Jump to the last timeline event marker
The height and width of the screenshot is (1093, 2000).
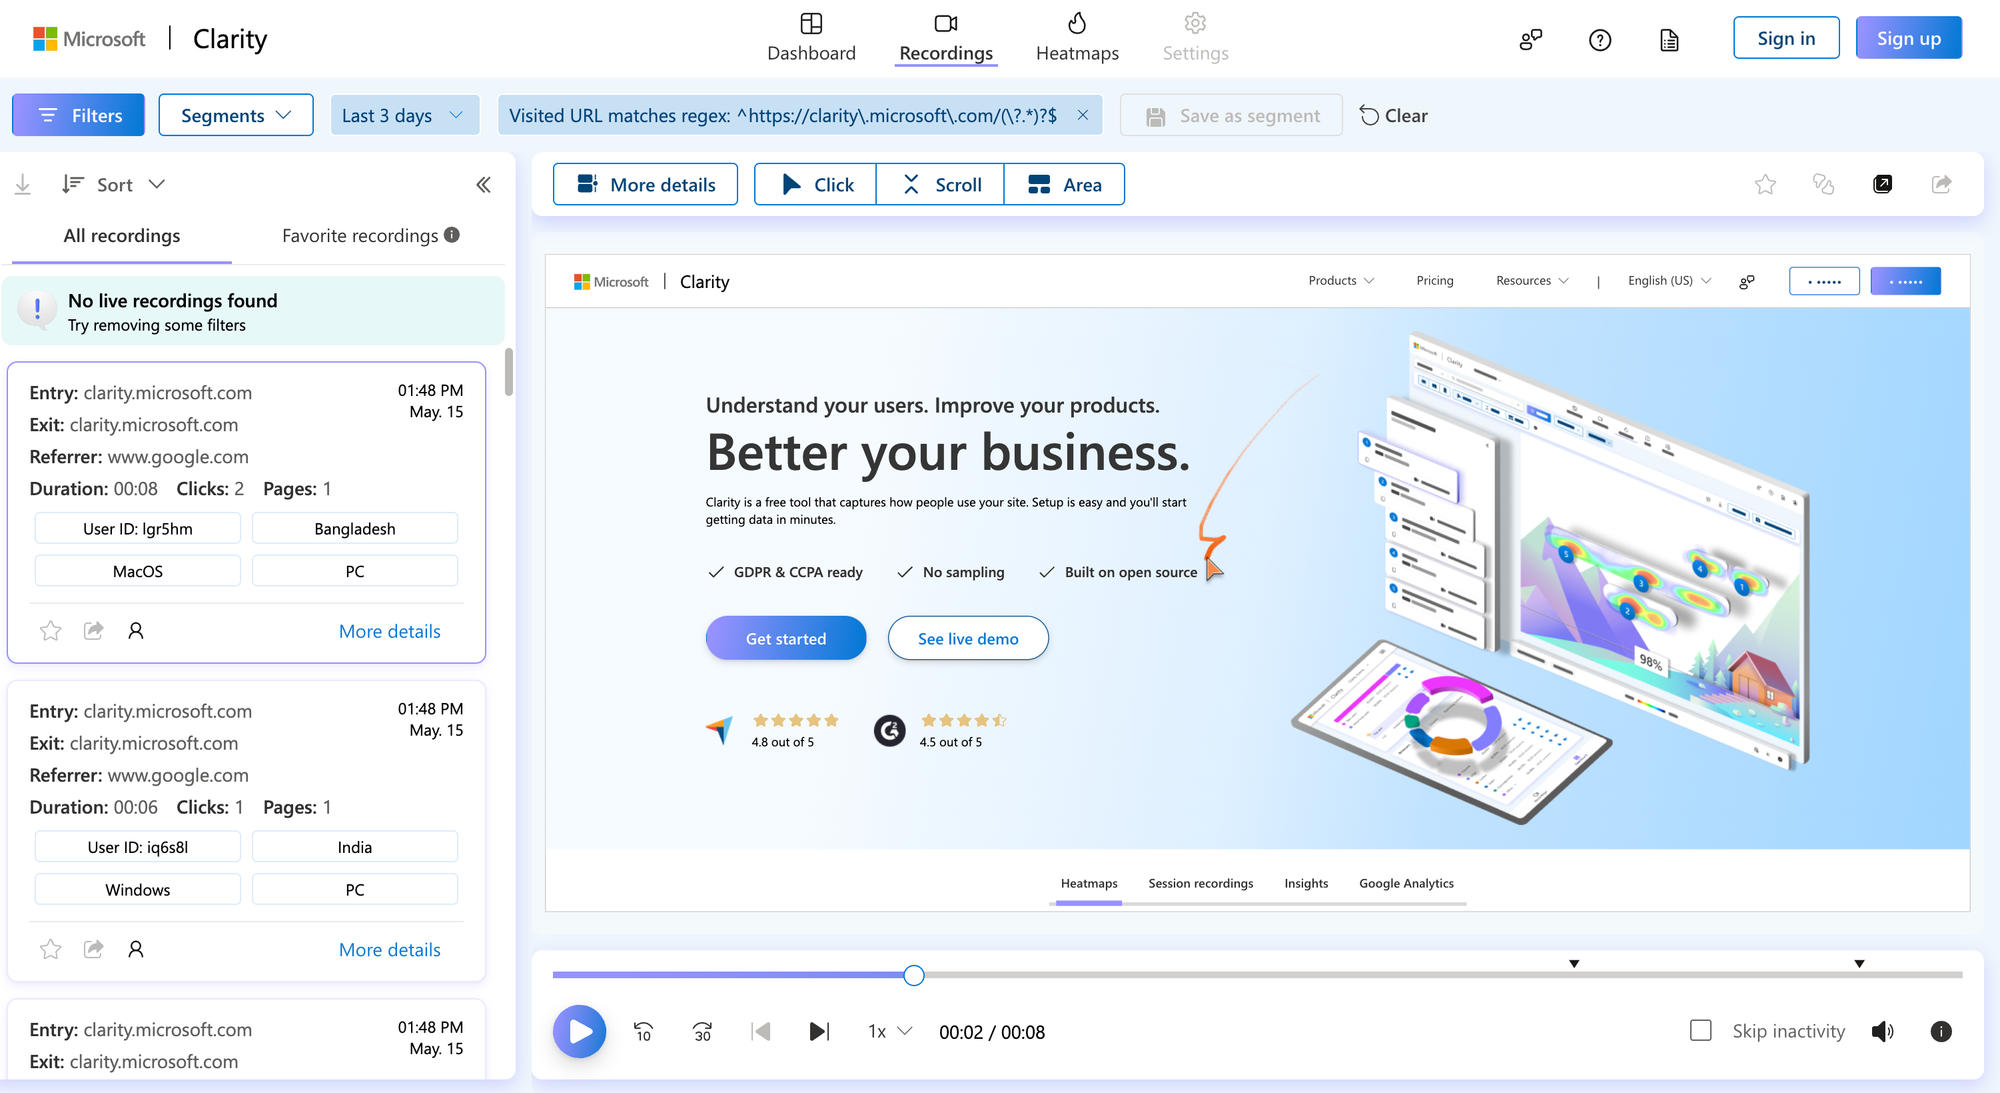(x=1859, y=964)
